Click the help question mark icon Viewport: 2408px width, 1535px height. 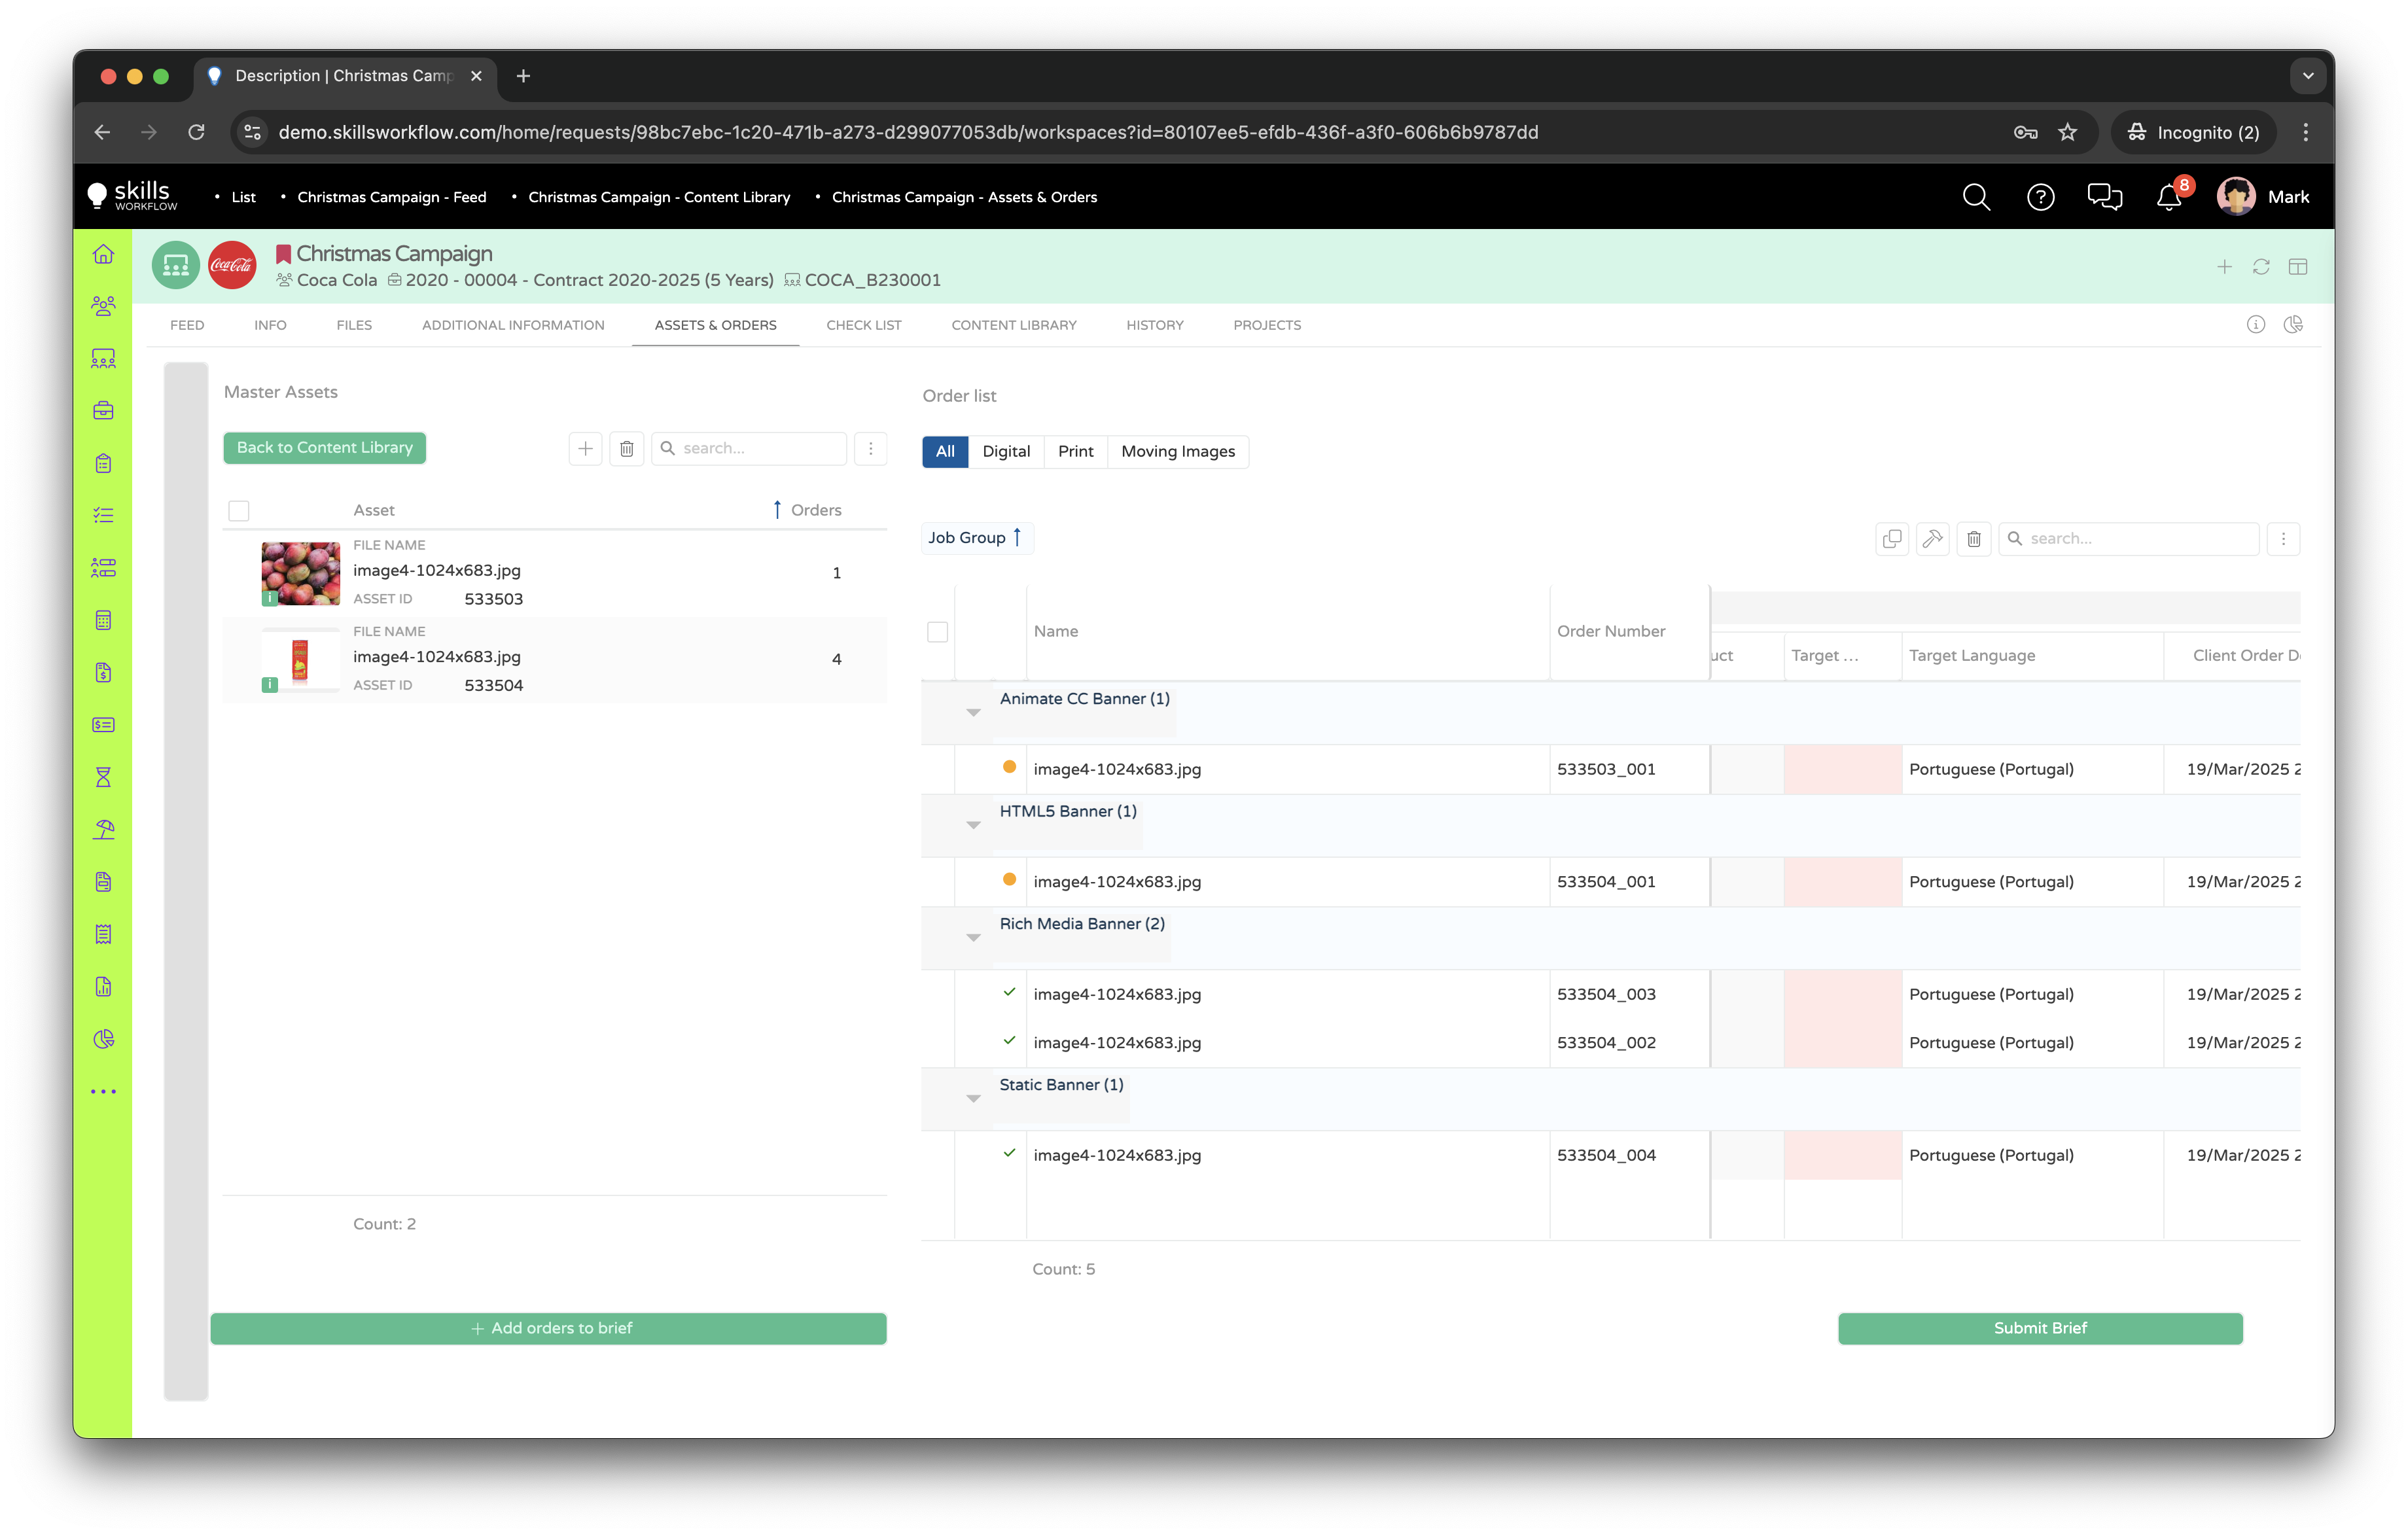pyautogui.click(x=2040, y=197)
